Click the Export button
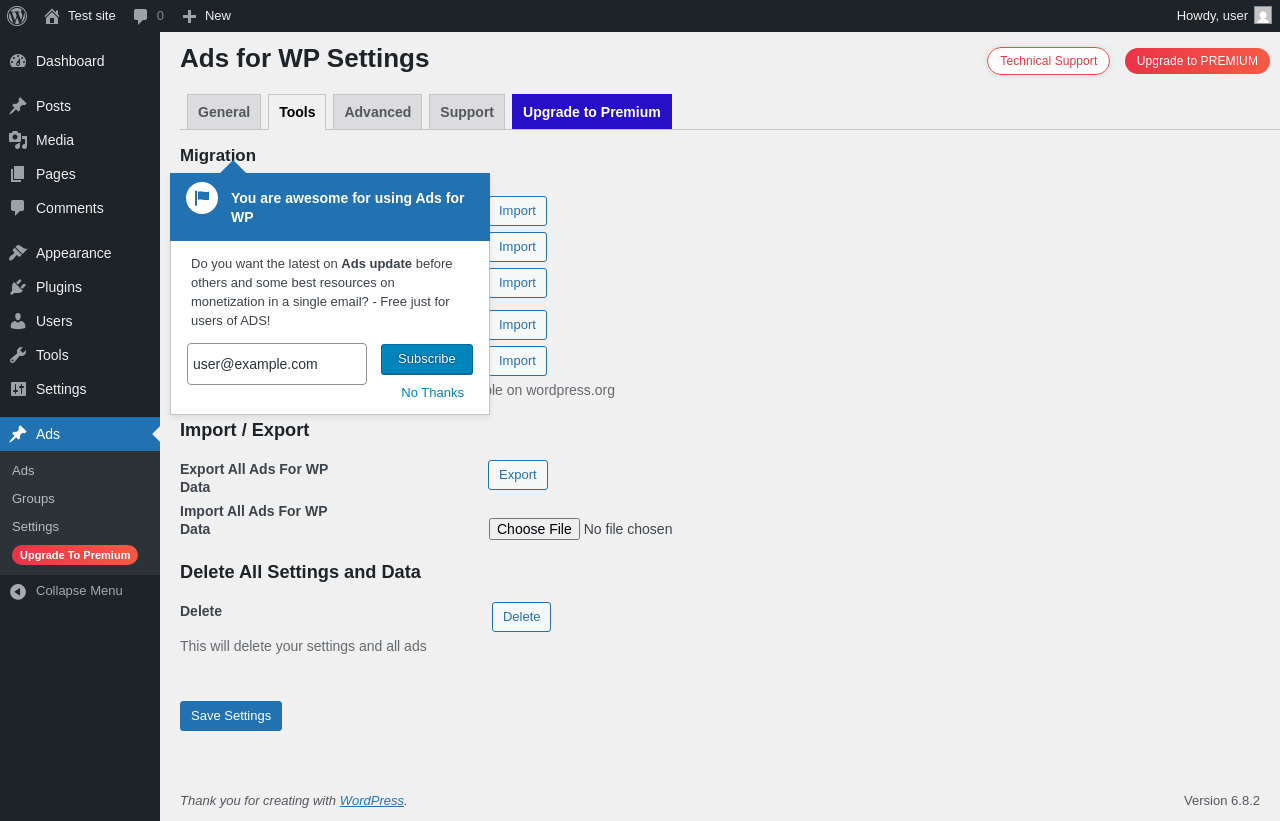Screen dimensions: 1280x821 (x=518, y=475)
